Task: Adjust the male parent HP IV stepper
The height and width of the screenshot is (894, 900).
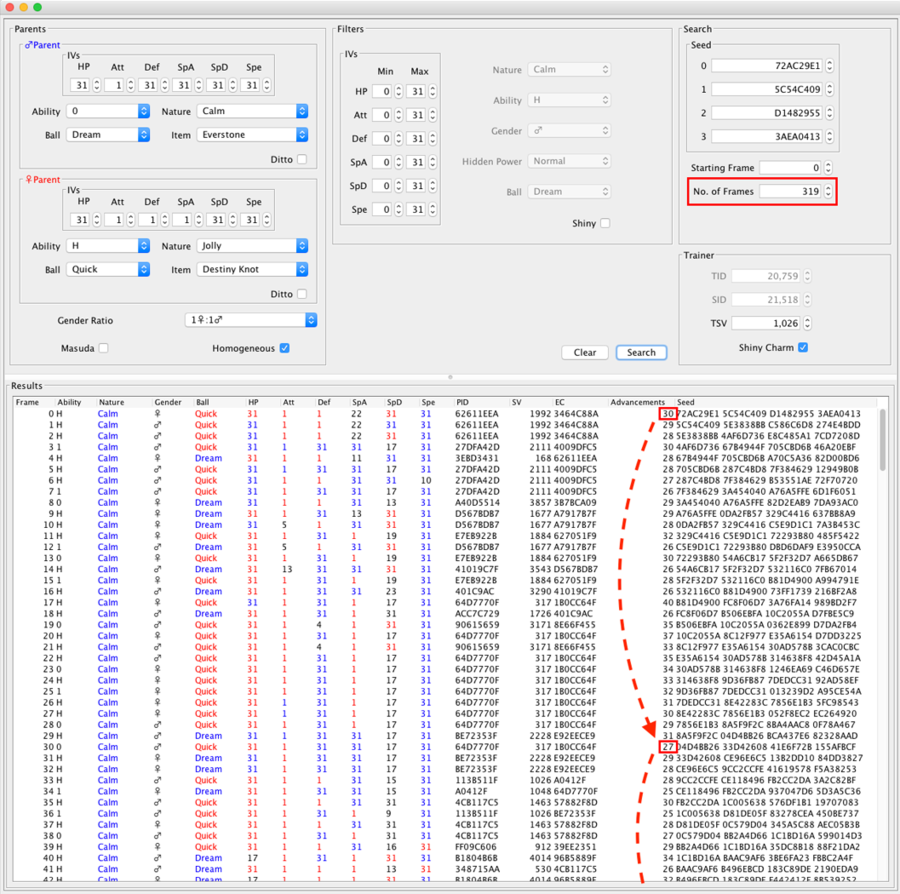Action: 96,85
